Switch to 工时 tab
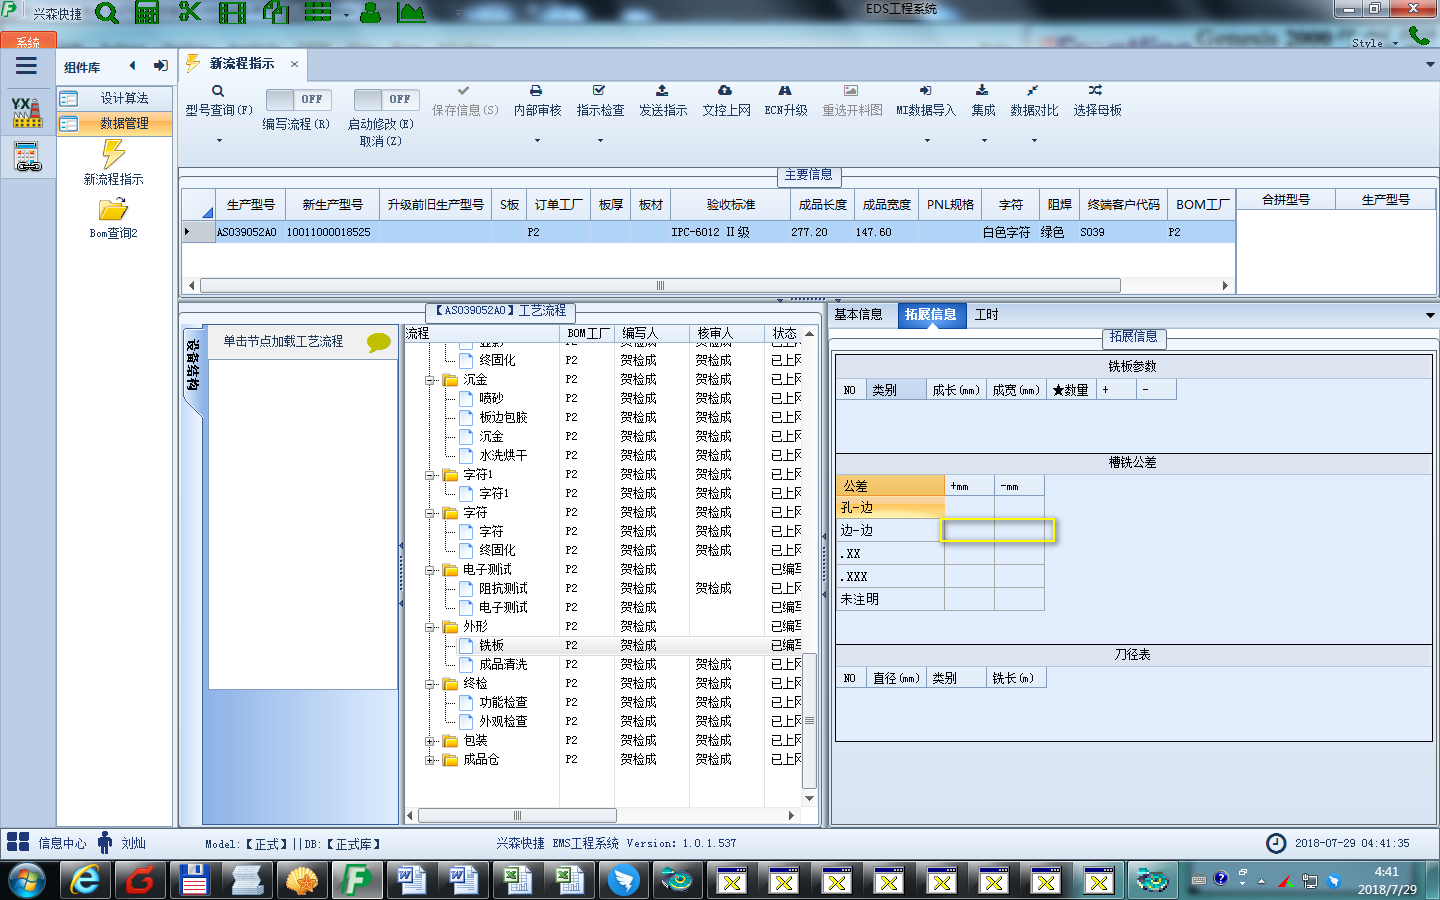Image resolution: width=1440 pixels, height=900 pixels. click(x=986, y=314)
